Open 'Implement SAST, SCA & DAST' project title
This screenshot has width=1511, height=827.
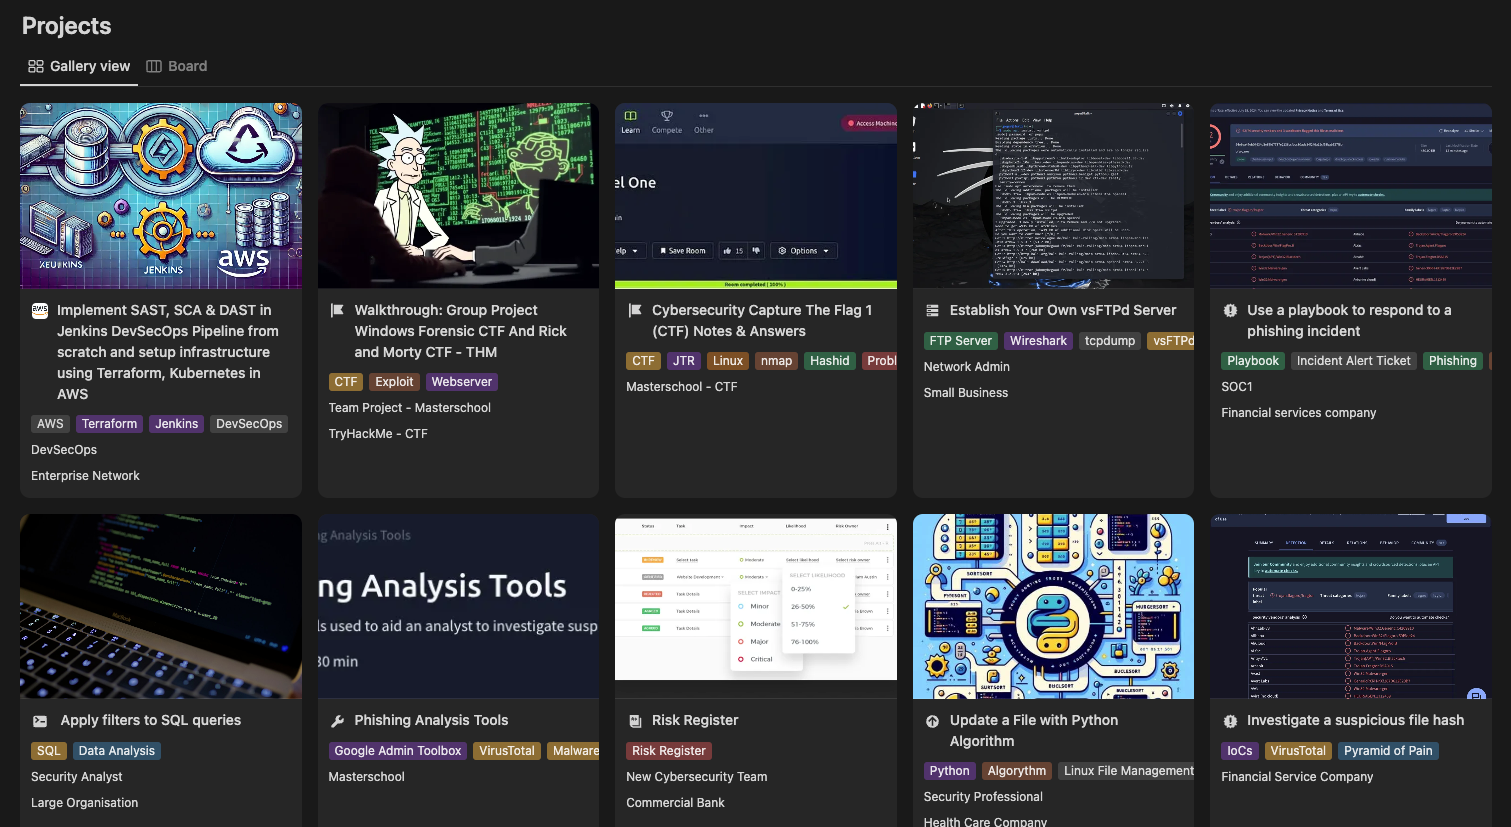click(x=168, y=352)
